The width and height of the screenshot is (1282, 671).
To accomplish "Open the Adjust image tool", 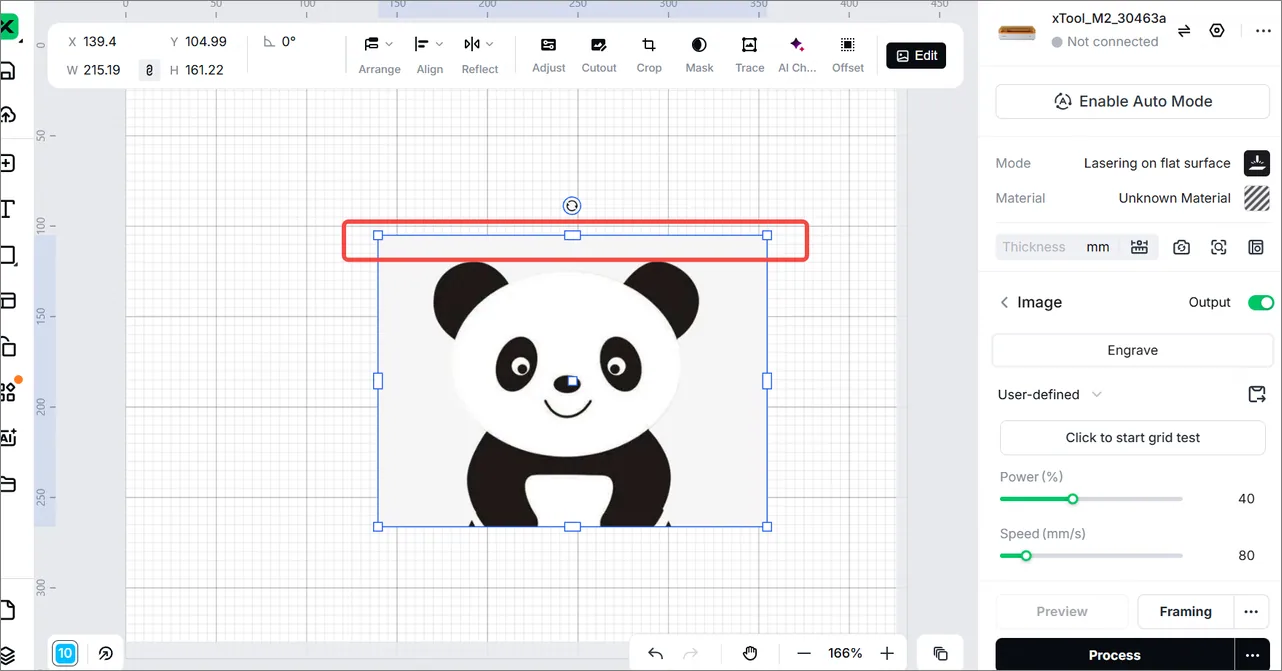I will coord(548,55).
